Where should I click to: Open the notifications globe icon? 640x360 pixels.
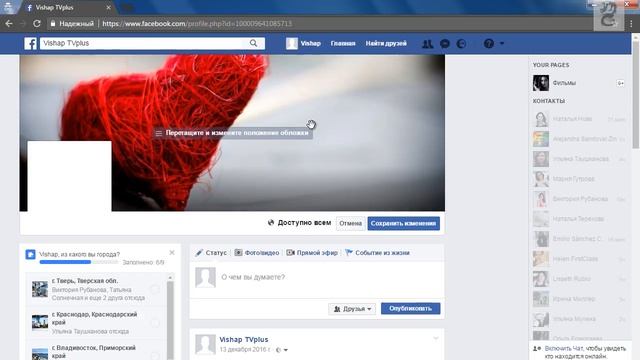(461, 43)
